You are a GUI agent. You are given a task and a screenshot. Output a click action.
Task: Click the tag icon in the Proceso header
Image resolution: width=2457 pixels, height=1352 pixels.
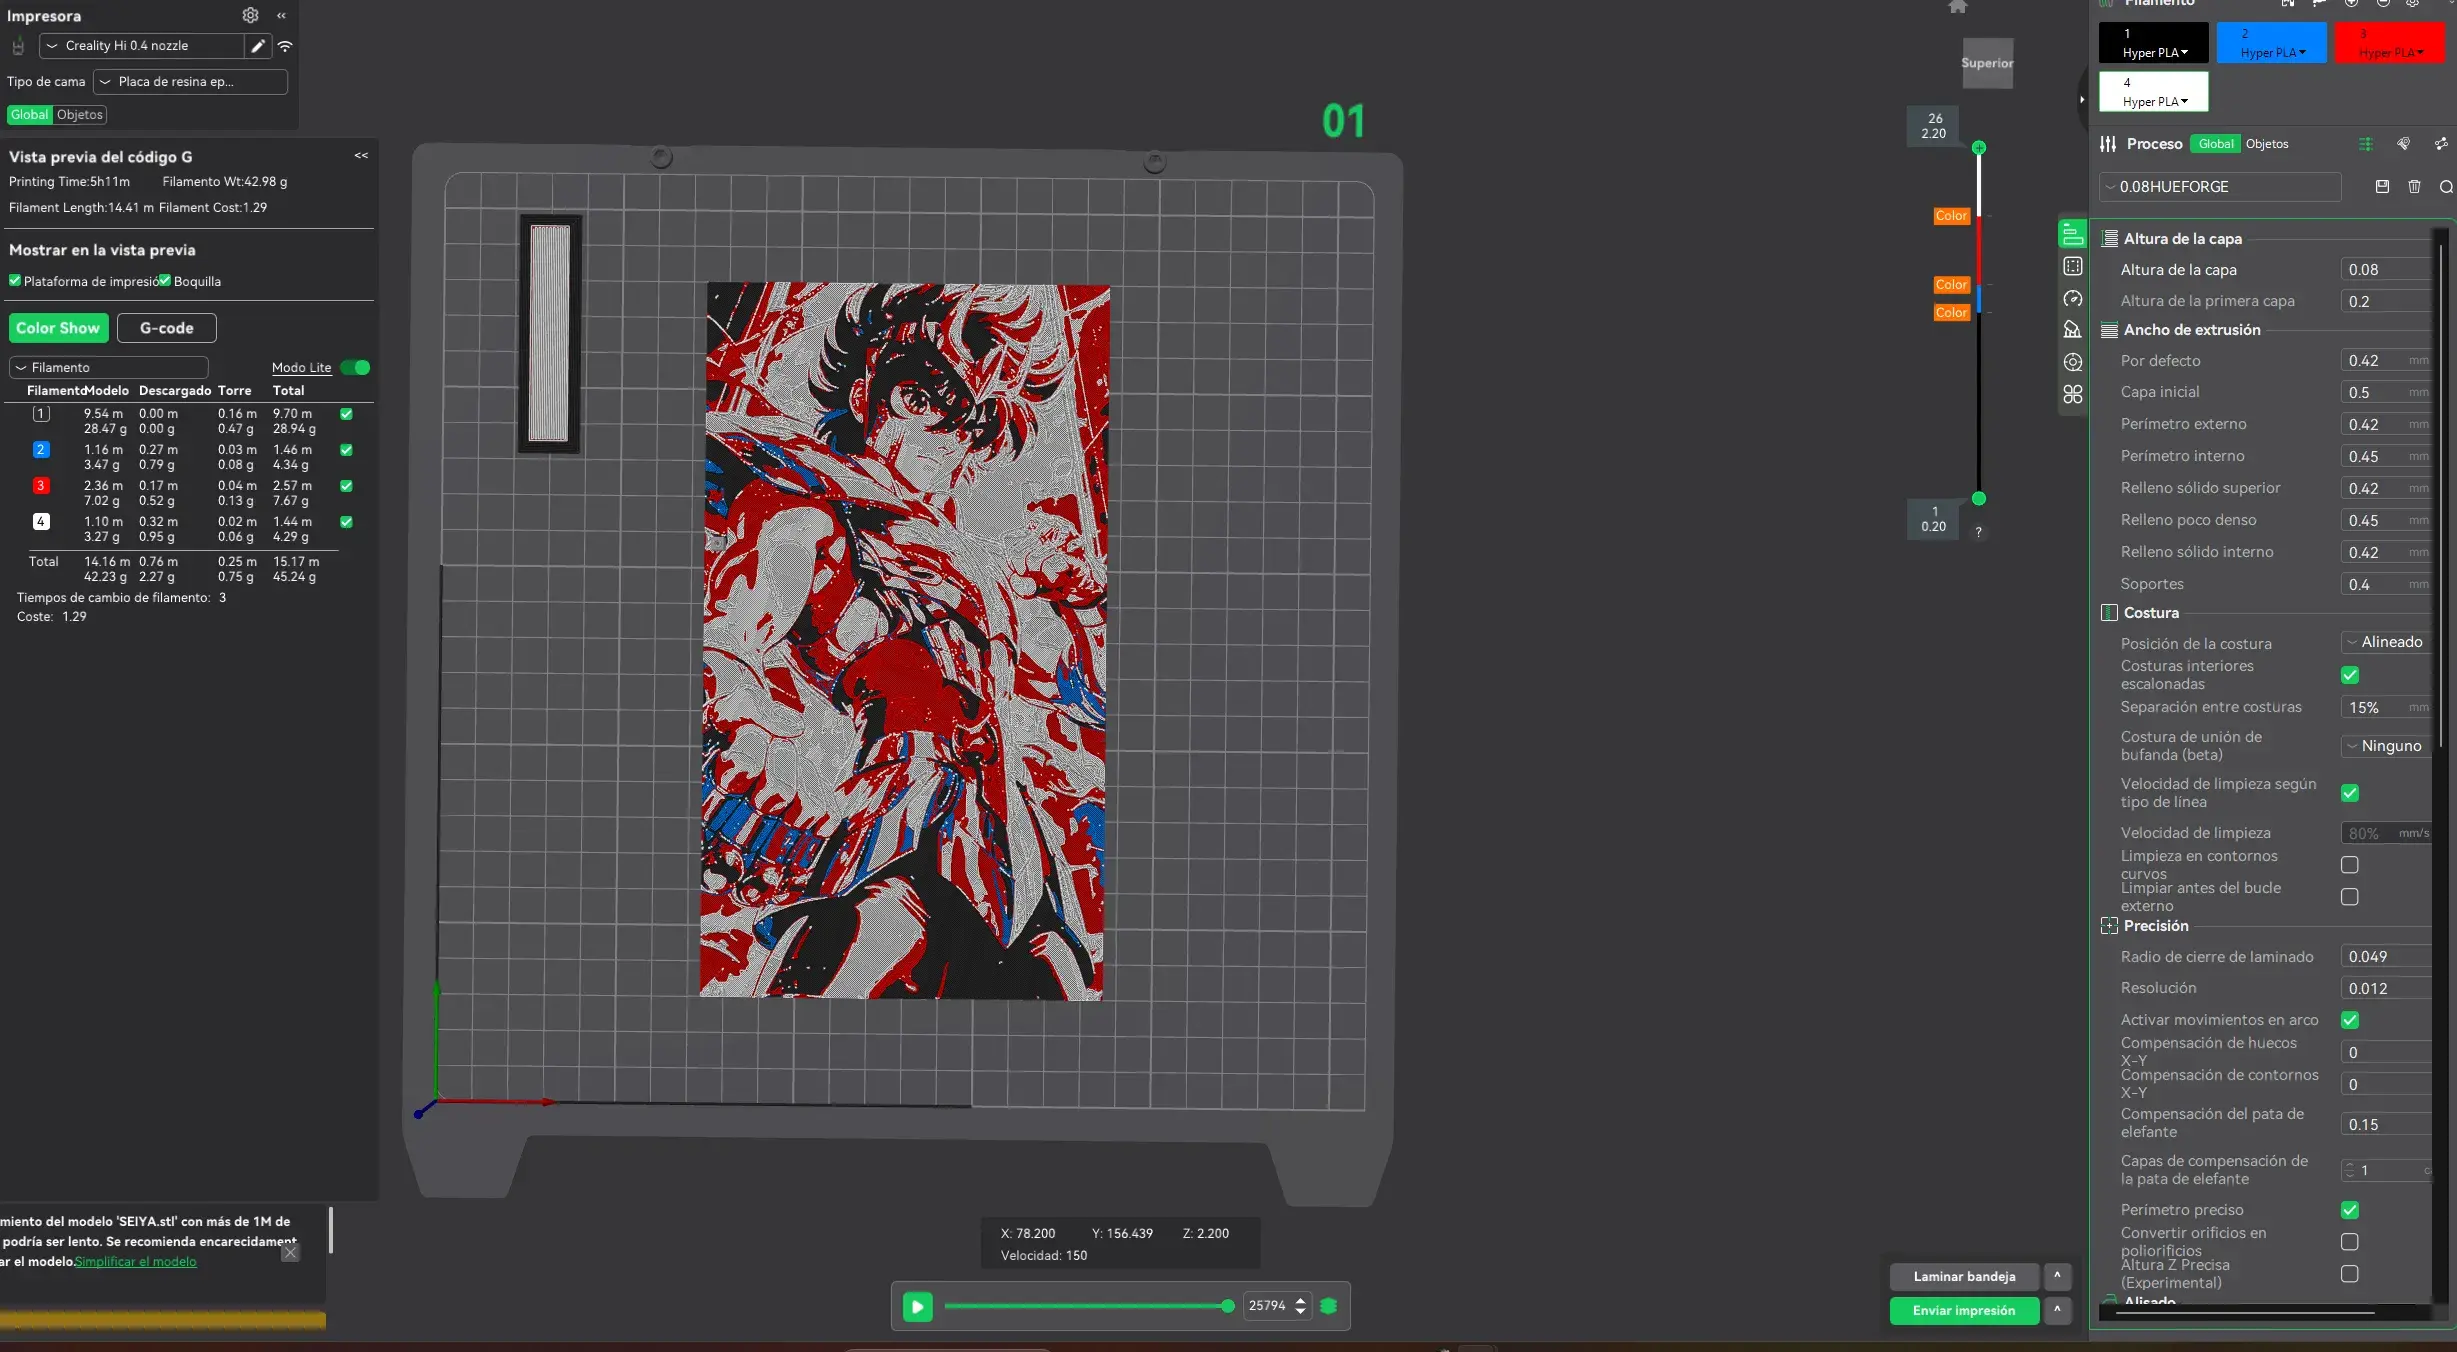tap(2403, 144)
